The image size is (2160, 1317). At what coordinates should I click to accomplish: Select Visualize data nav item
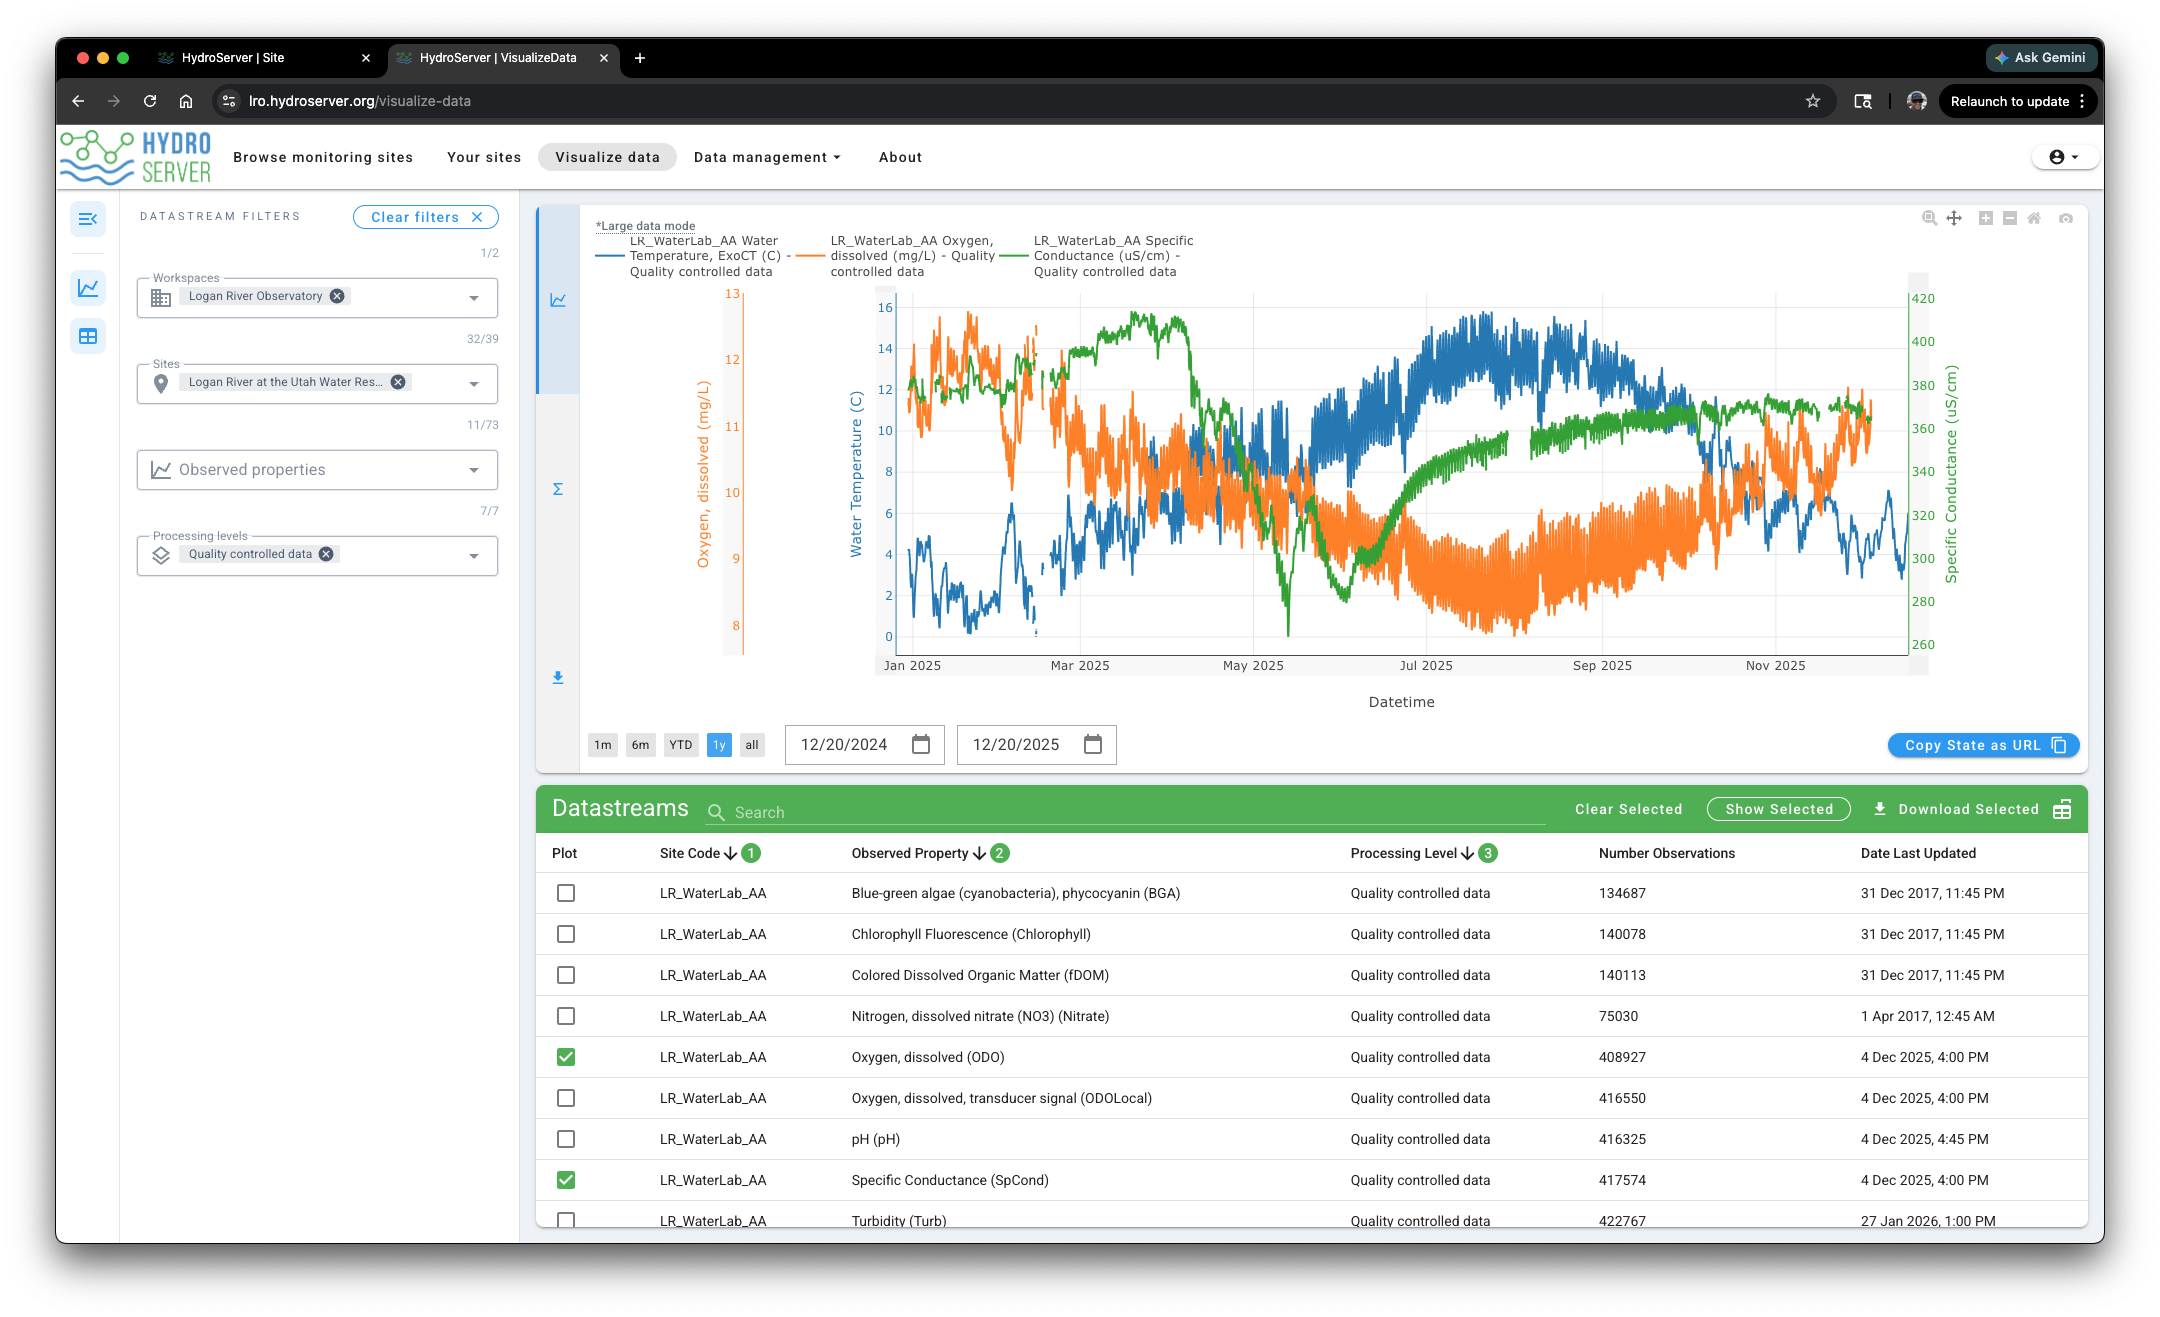tap(607, 157)
